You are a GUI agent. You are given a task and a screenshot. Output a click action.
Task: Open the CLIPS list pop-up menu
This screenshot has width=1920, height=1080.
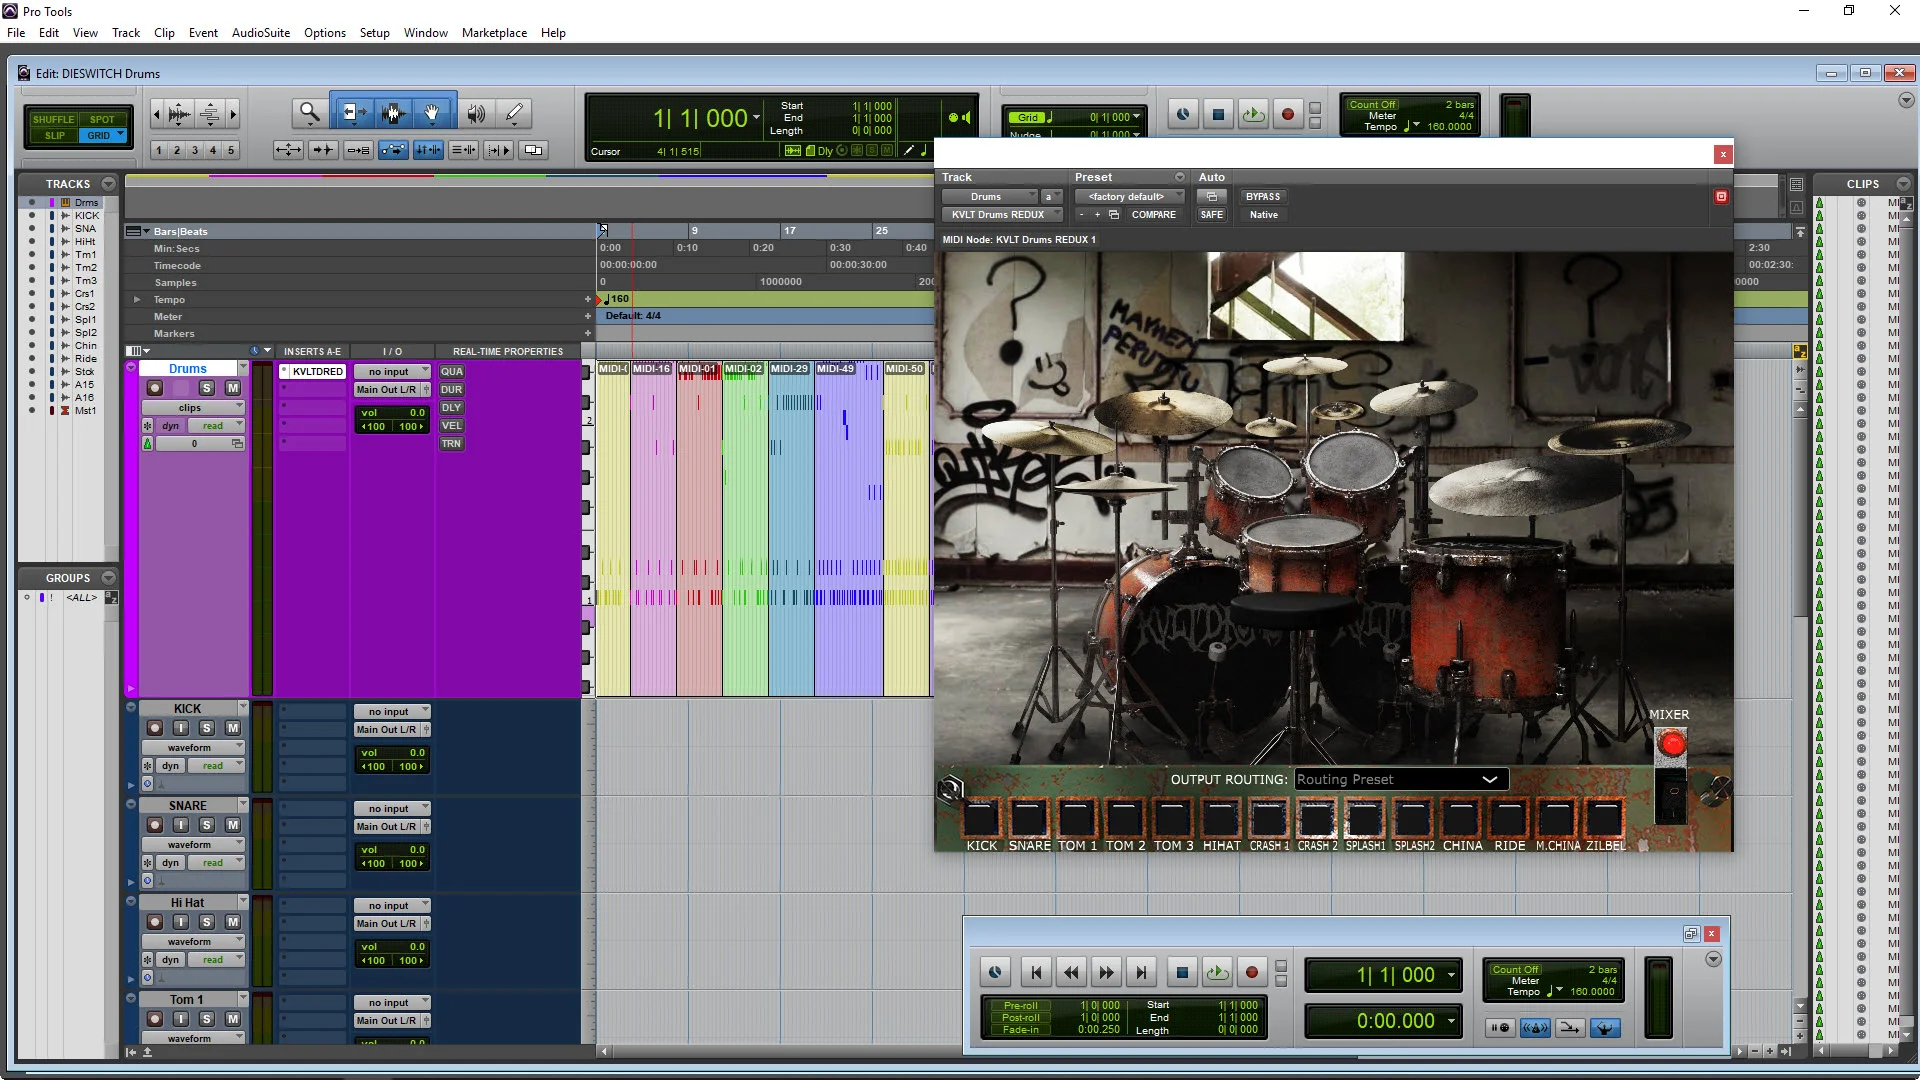[1903, 184]
